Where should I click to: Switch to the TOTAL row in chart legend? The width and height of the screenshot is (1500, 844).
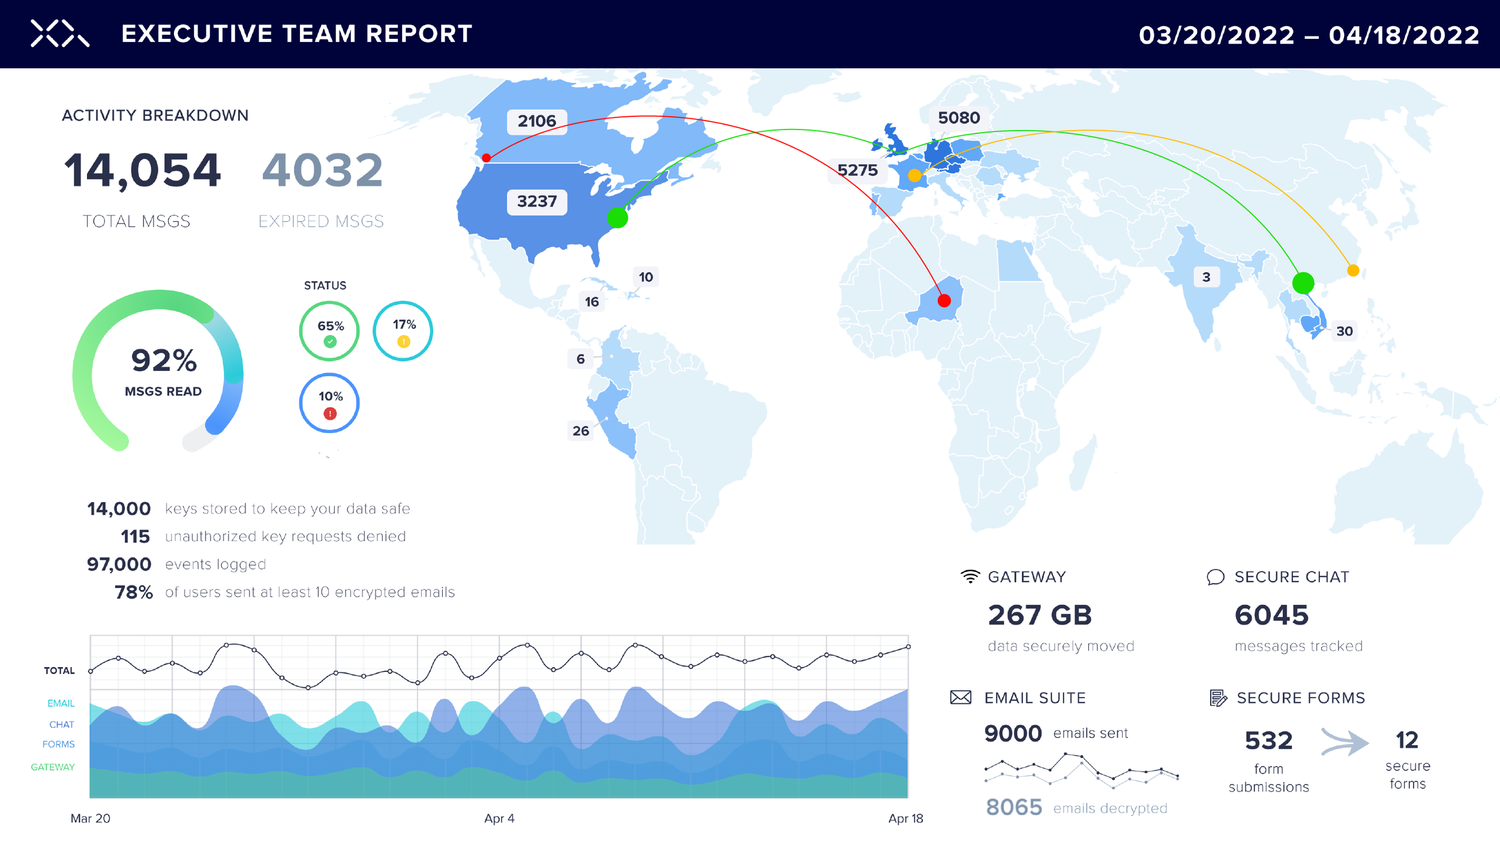pyautogui.click(x=58, y=670)
